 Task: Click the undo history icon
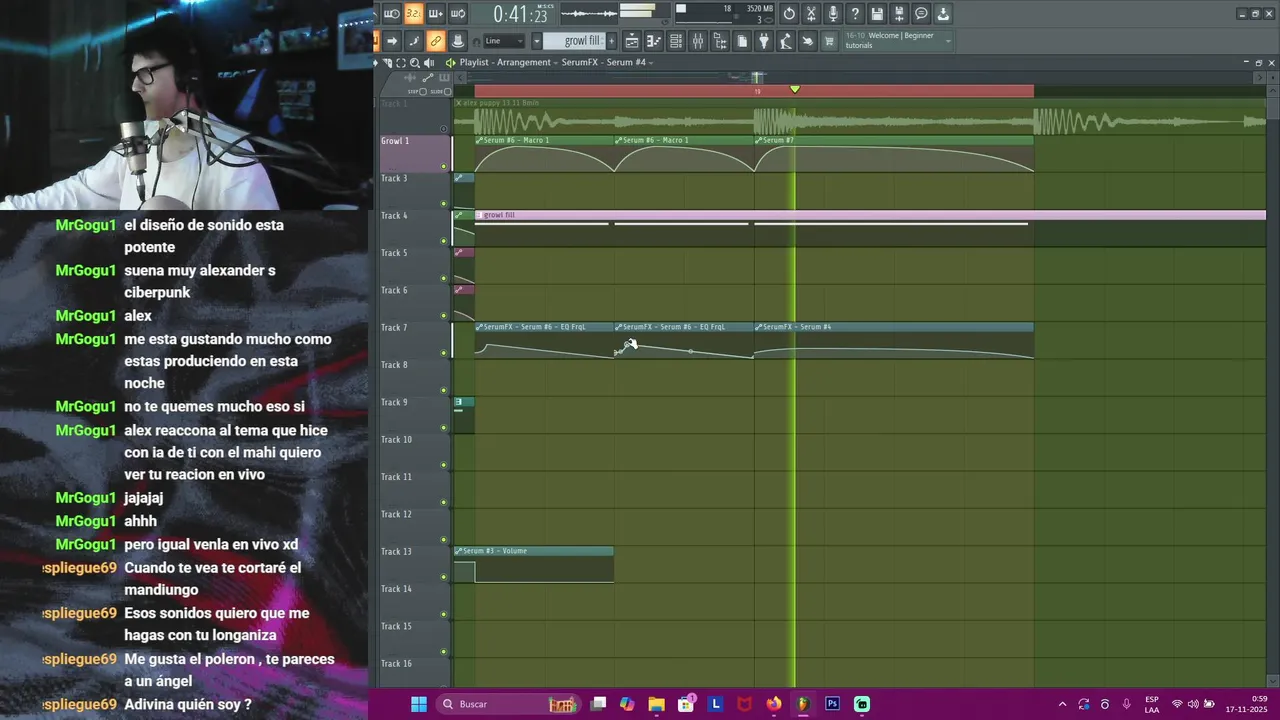pos(789,14)
